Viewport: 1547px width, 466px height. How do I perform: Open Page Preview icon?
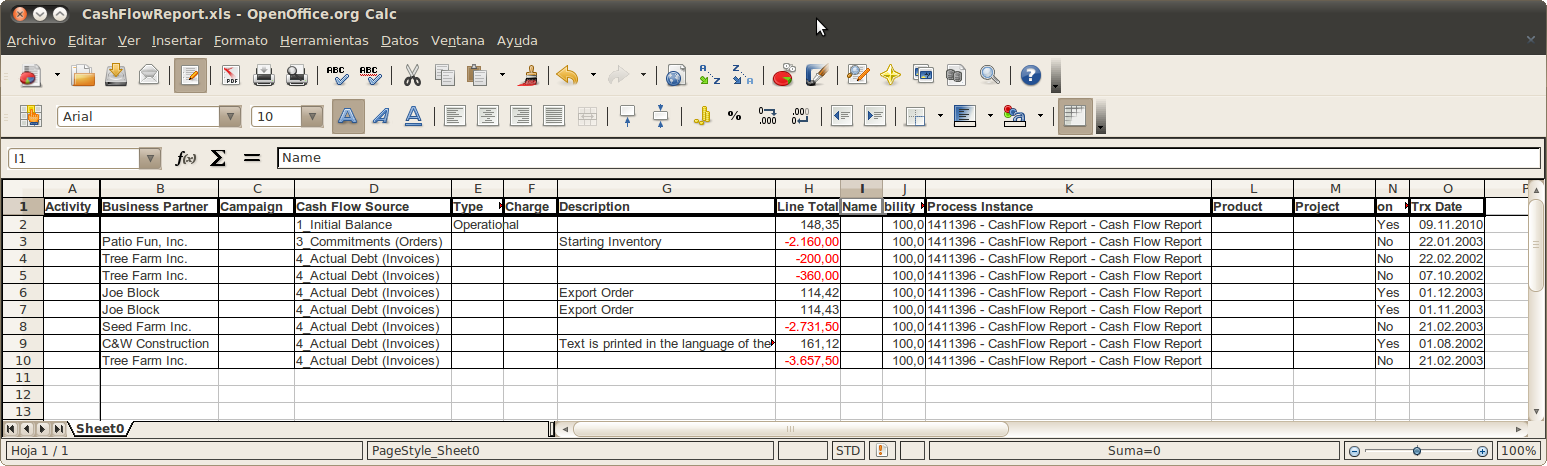(296, 75)
